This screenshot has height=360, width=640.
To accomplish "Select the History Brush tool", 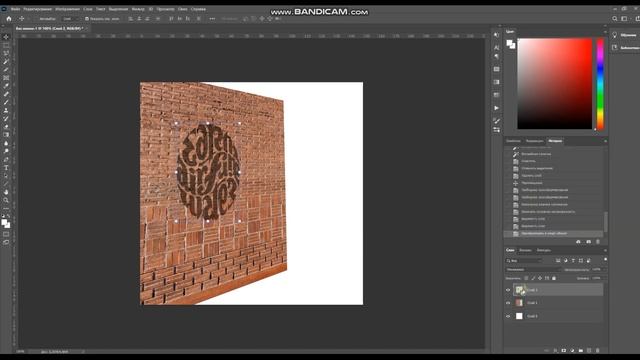I will [6, 118].
